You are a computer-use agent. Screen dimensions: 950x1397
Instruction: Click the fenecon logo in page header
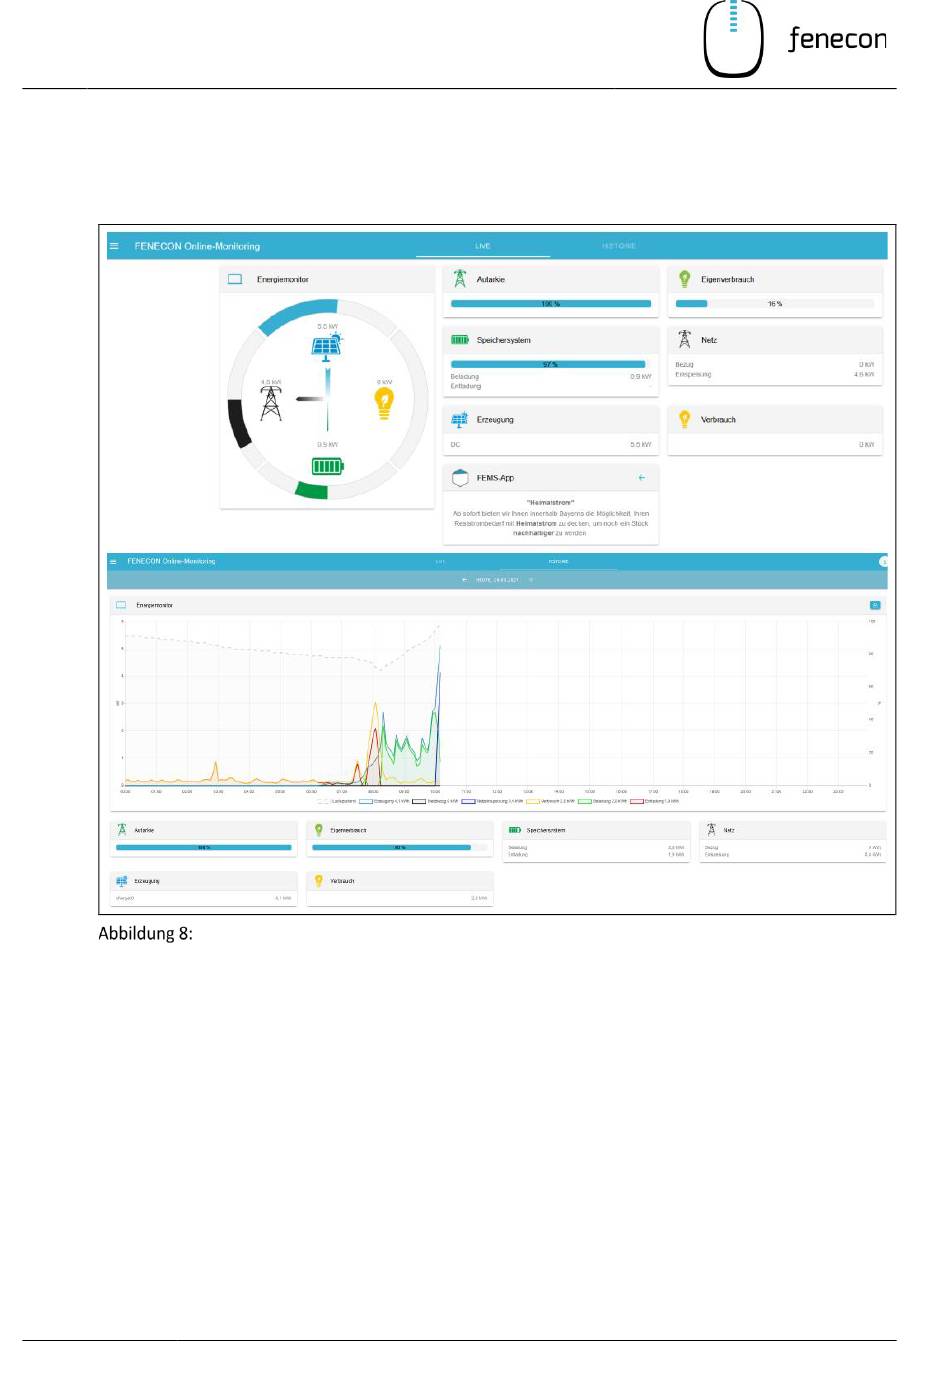(795, 39)
